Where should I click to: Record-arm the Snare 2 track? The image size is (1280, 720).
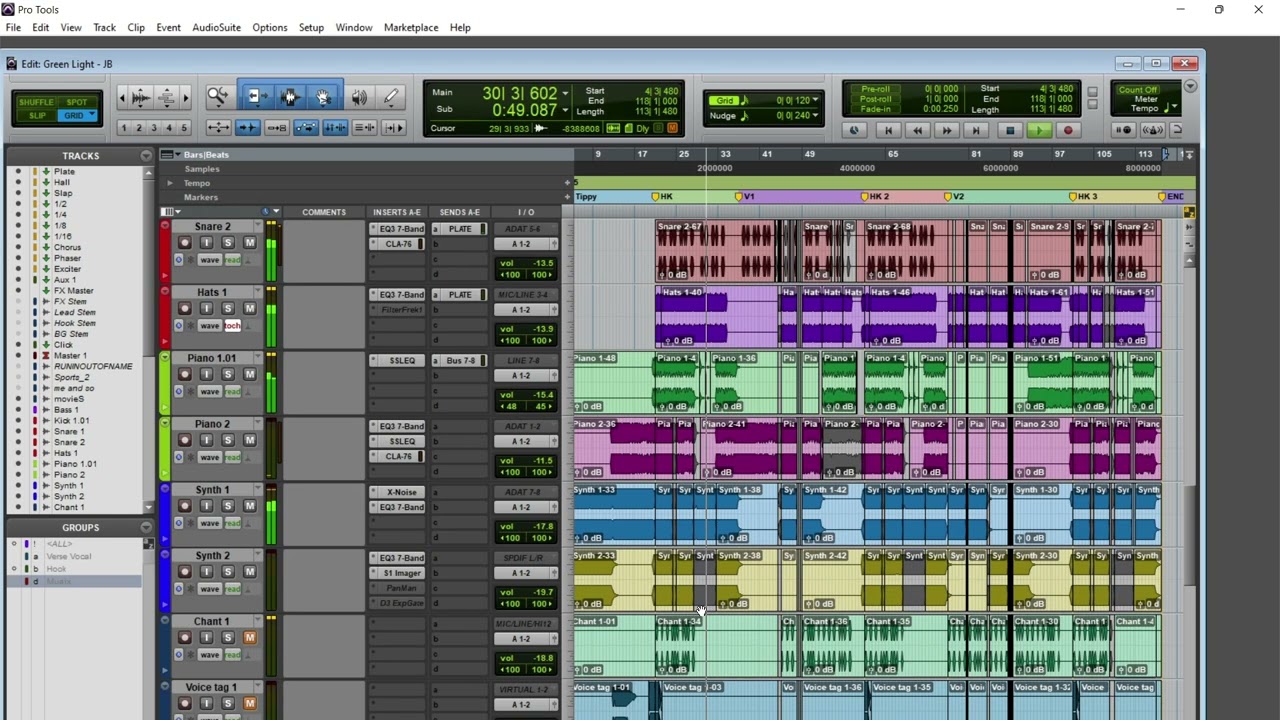point(184,243)
